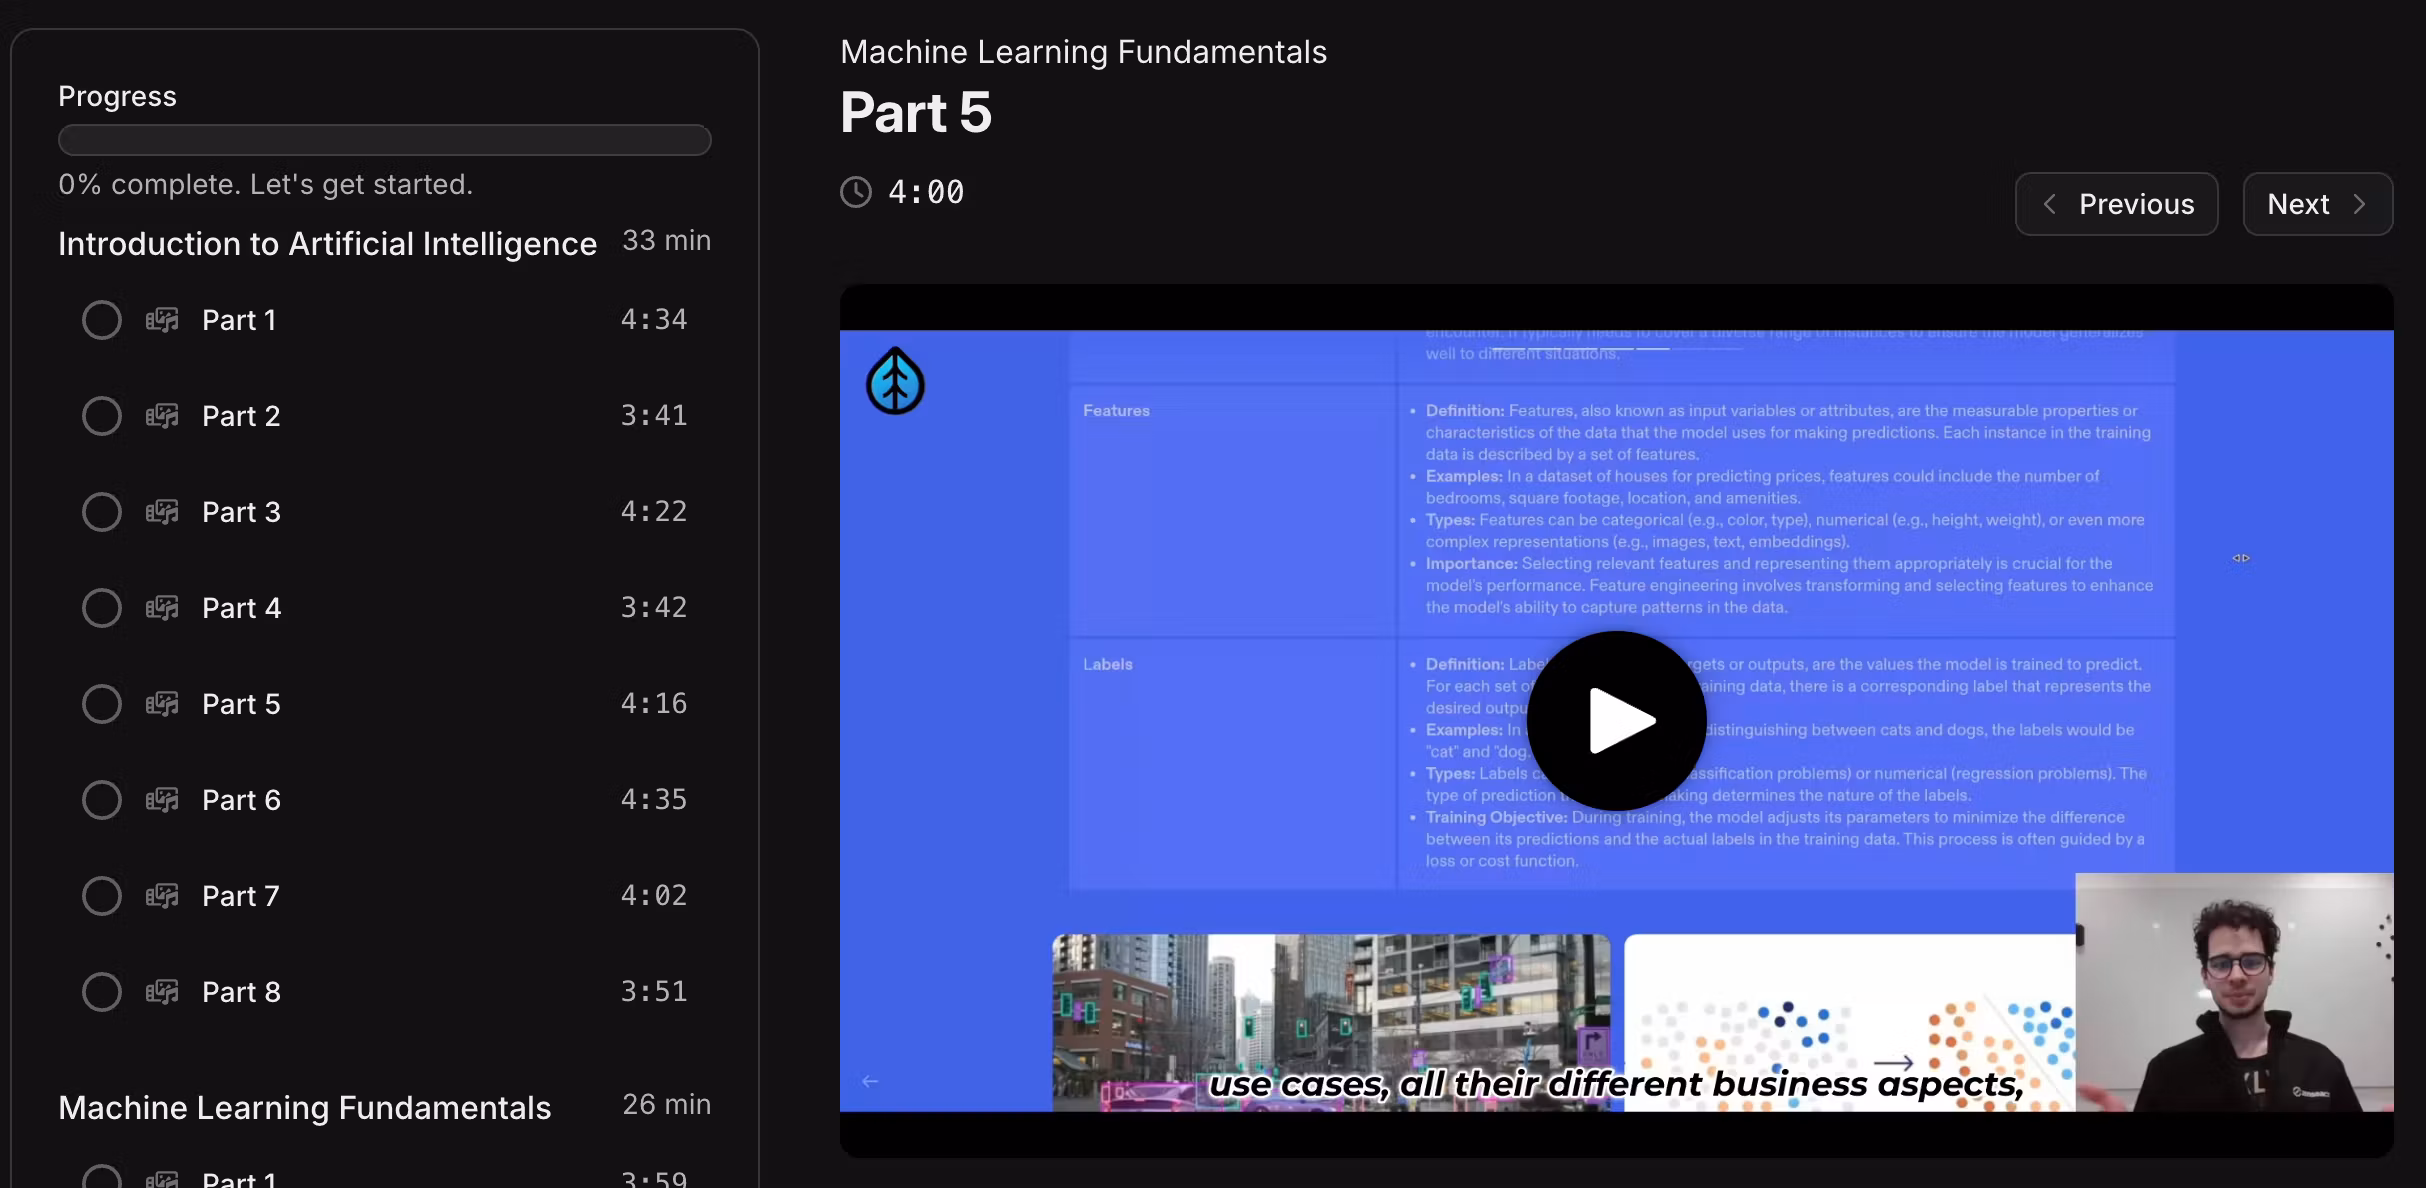Screen dimensions: 2426x1188
Task: Play the Part 5 video
Action: (1616, 720)
